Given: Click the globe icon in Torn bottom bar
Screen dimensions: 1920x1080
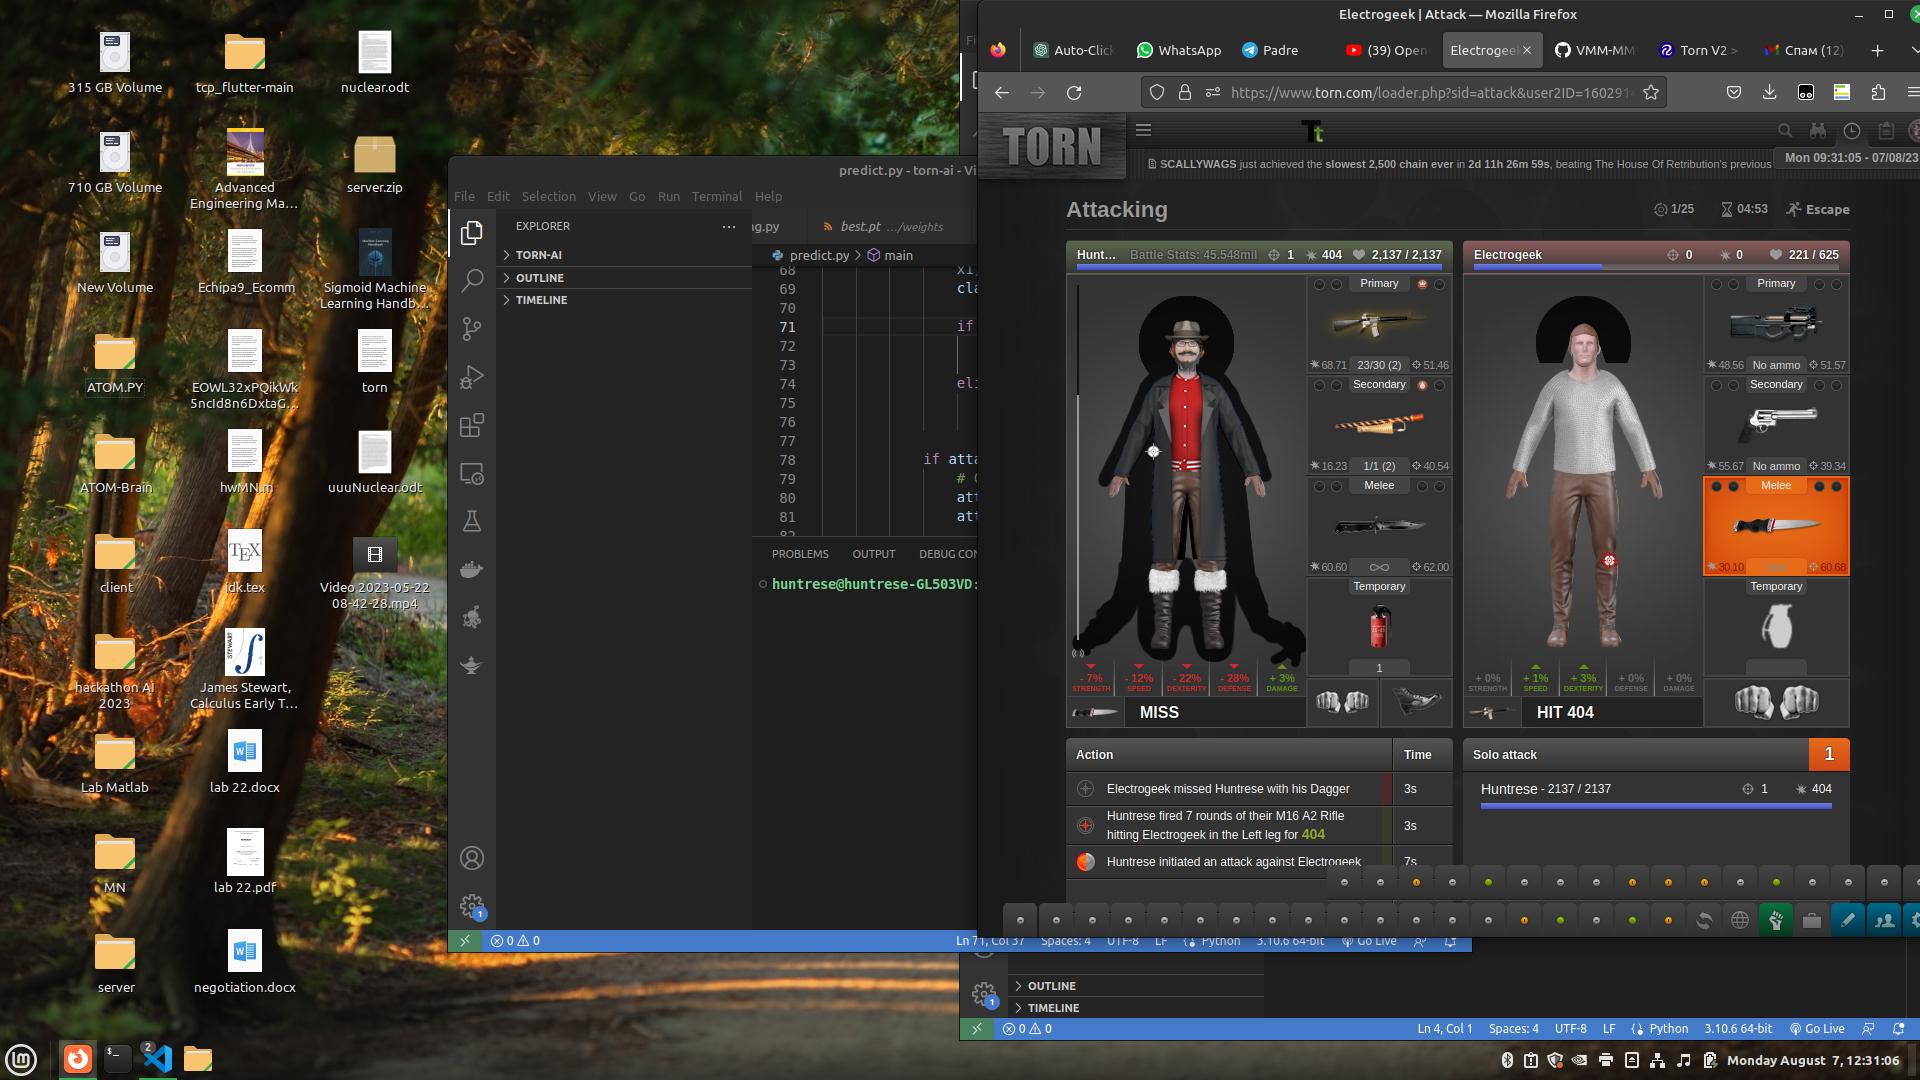Looking at the screenshot, I should (x=1740, y=920).
